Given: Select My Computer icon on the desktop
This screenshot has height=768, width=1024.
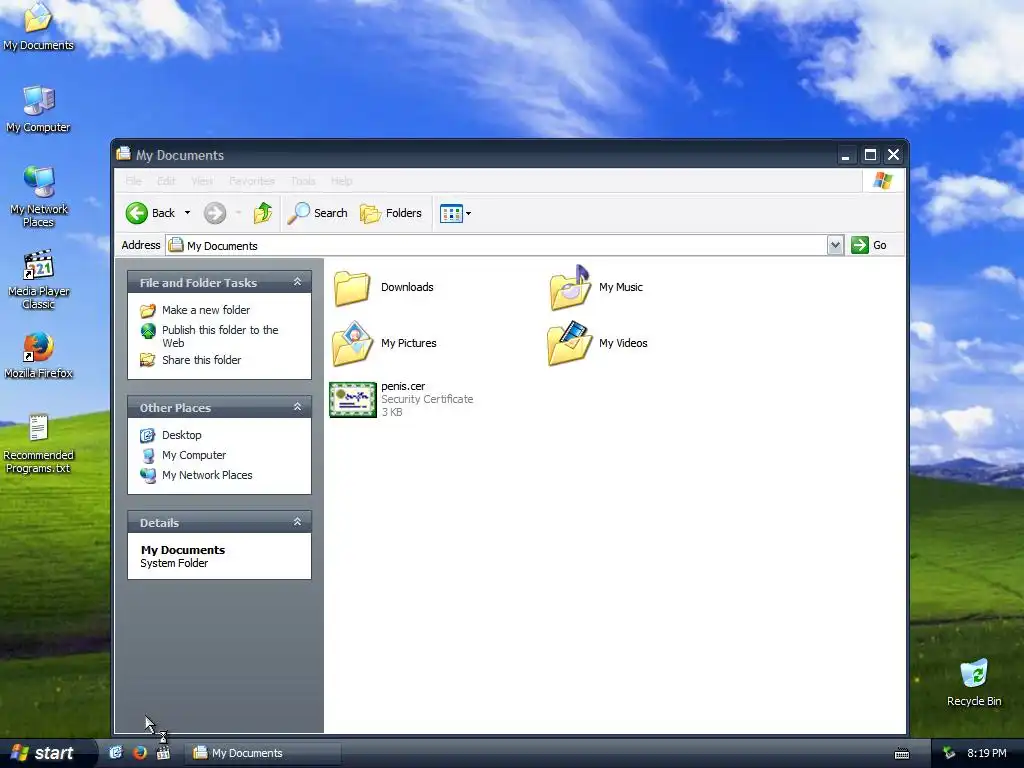Looking at the screenshot, I should coord(39,109).
